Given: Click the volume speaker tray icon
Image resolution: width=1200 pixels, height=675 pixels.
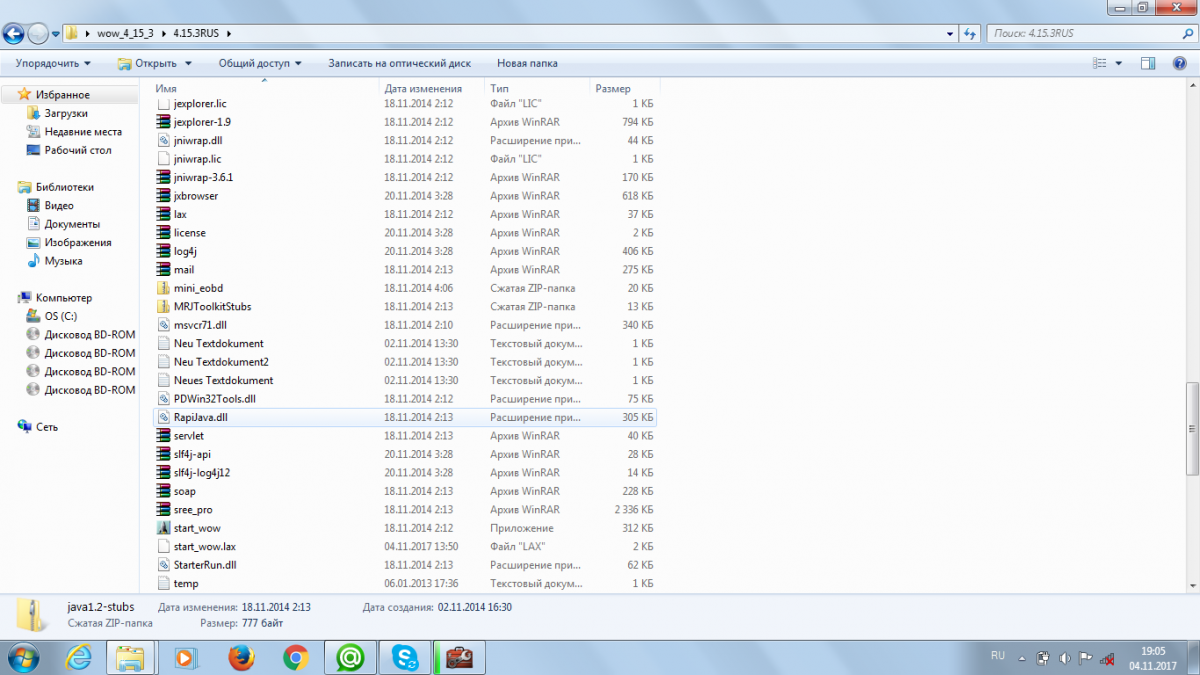Looking at the screenshot, I should tap(1063, 658).
